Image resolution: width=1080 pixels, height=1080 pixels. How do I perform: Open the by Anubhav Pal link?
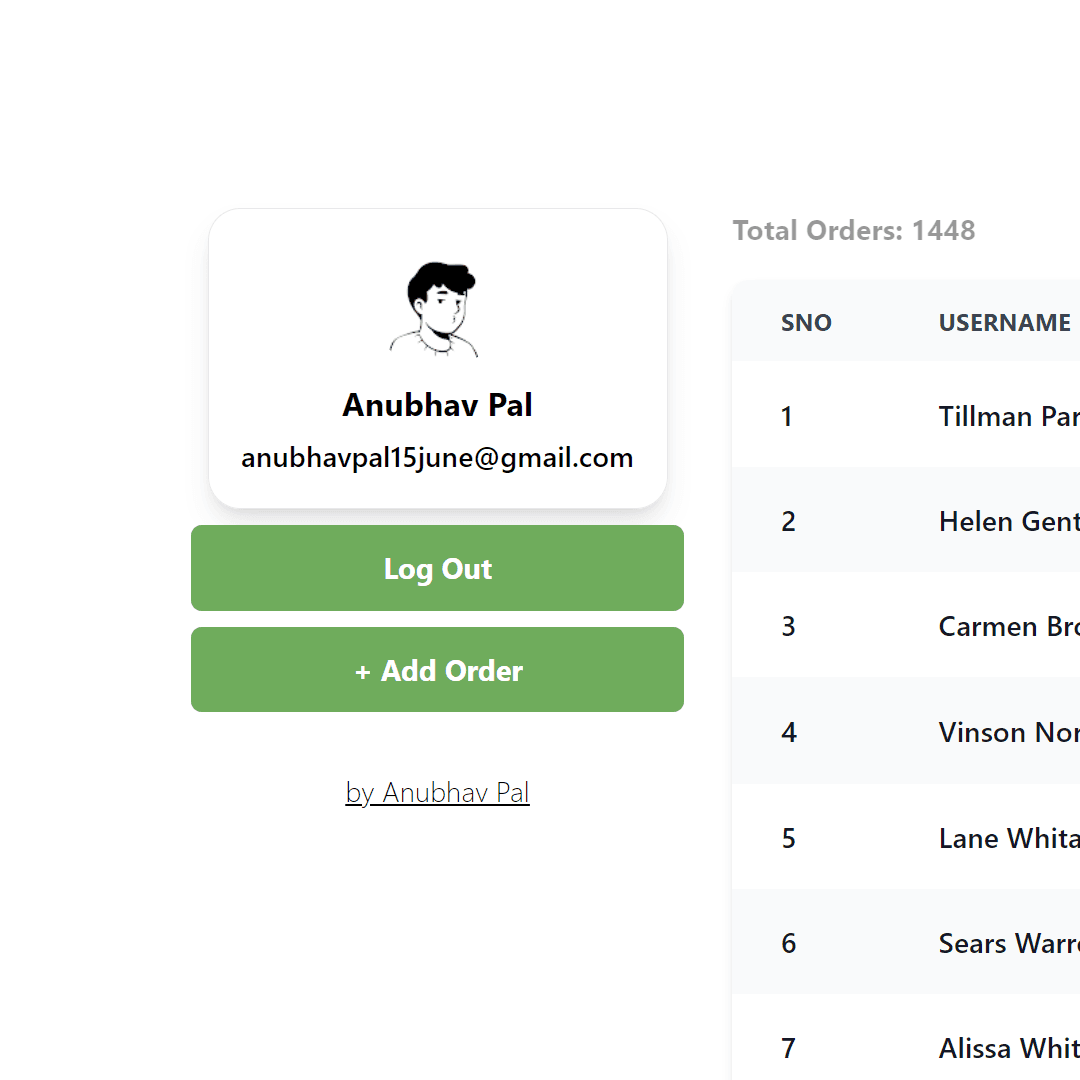tap(437, 793)
